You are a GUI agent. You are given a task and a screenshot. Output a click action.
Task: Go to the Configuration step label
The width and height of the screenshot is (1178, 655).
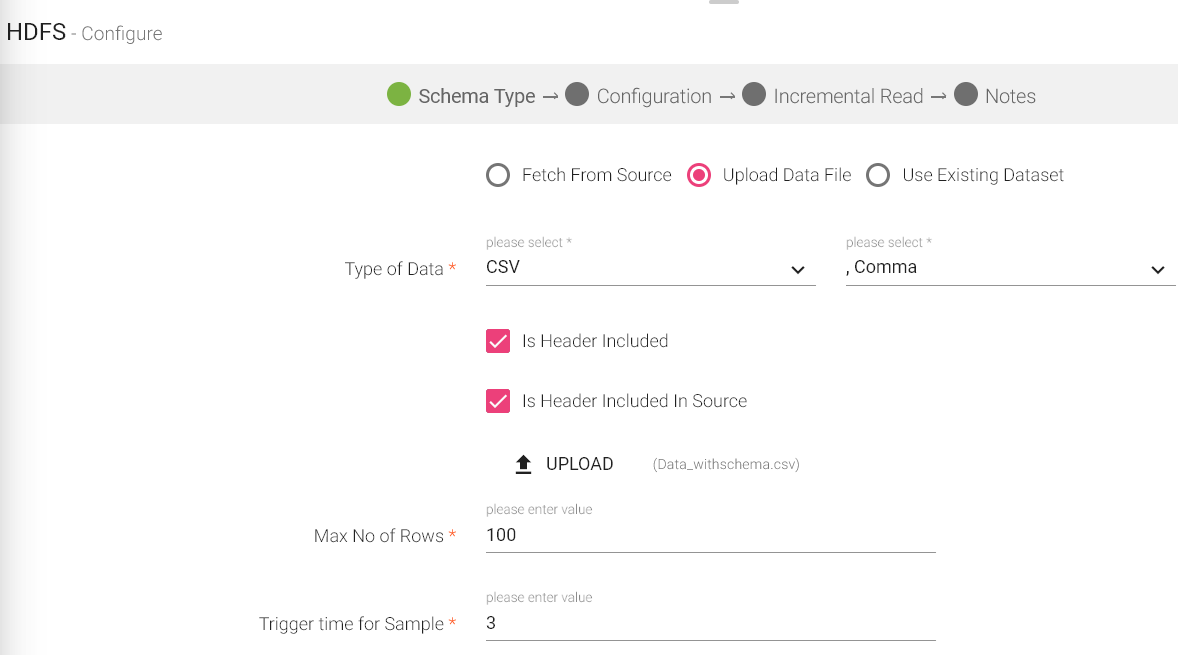[654, 96]
